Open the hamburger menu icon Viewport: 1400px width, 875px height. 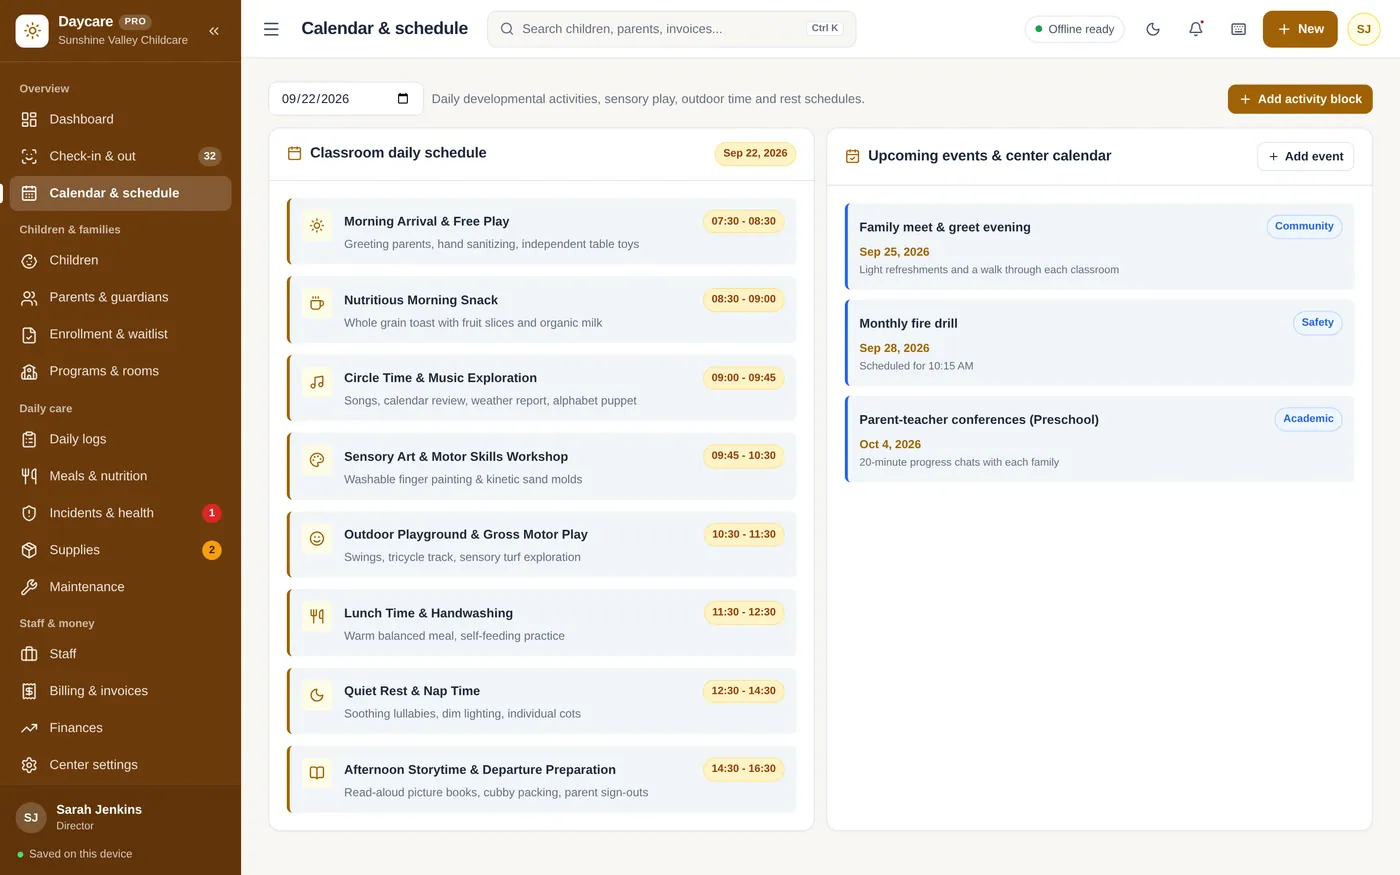point(271,29)
